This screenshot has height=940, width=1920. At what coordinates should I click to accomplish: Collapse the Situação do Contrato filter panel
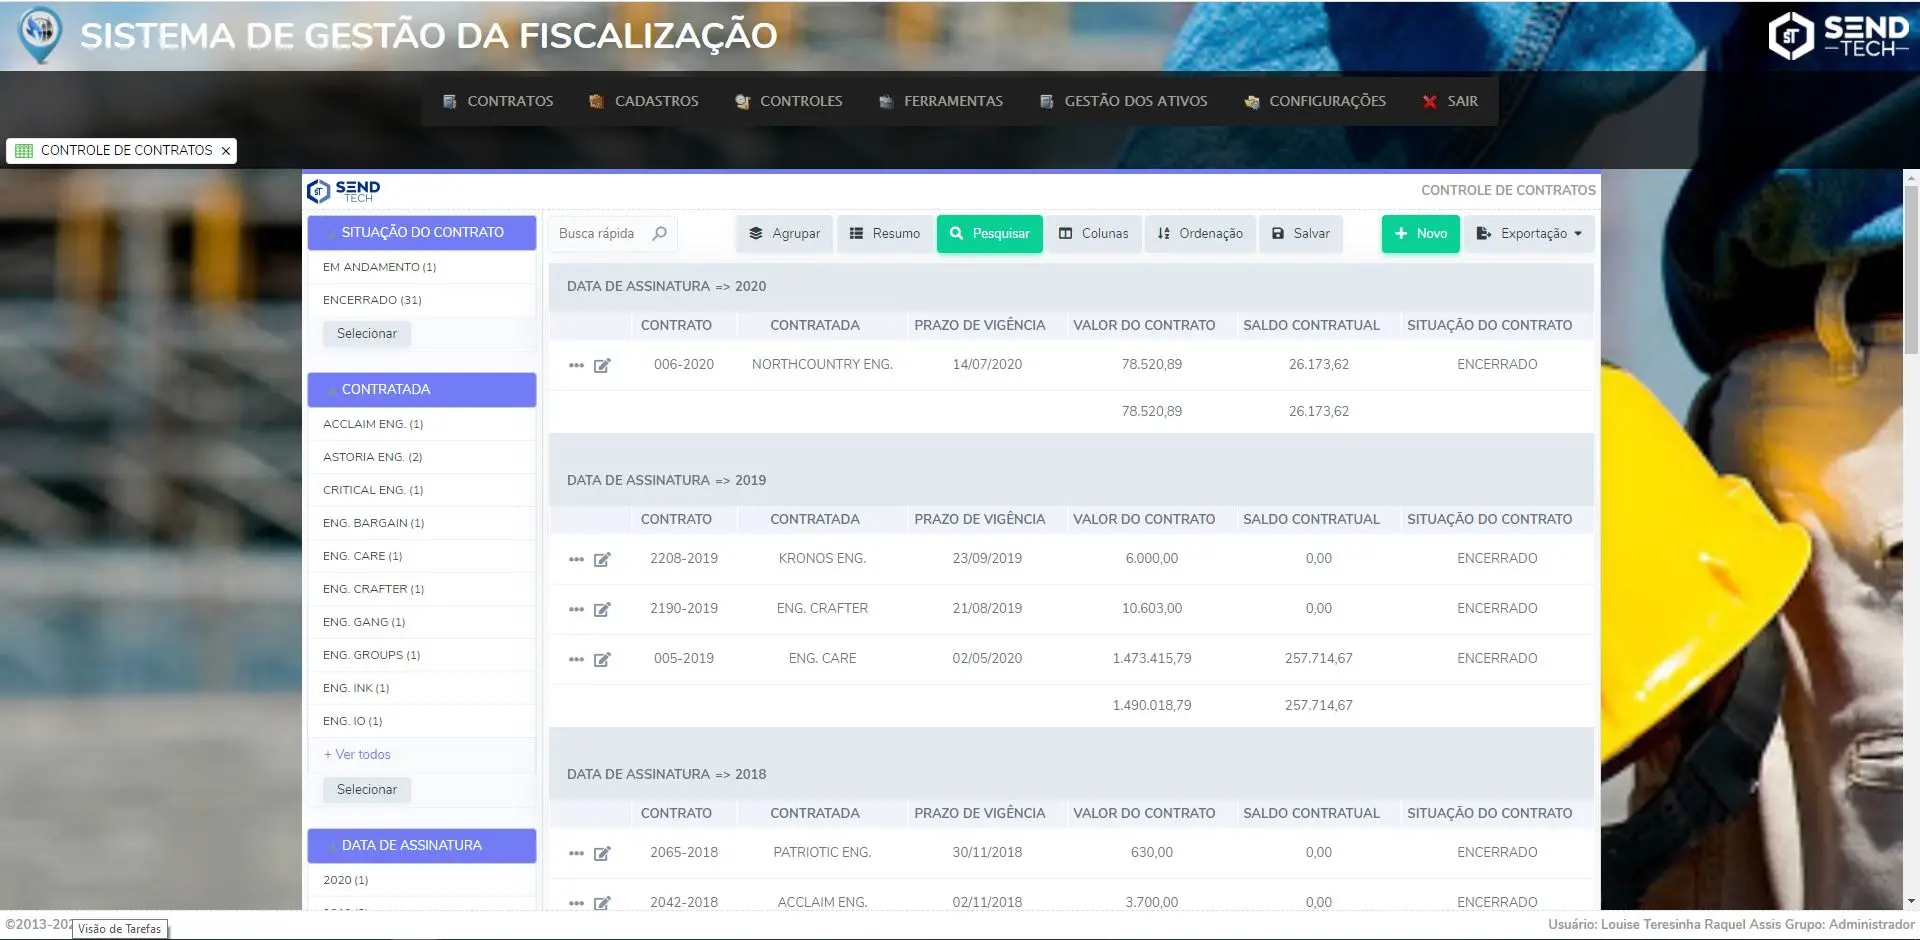421,233
